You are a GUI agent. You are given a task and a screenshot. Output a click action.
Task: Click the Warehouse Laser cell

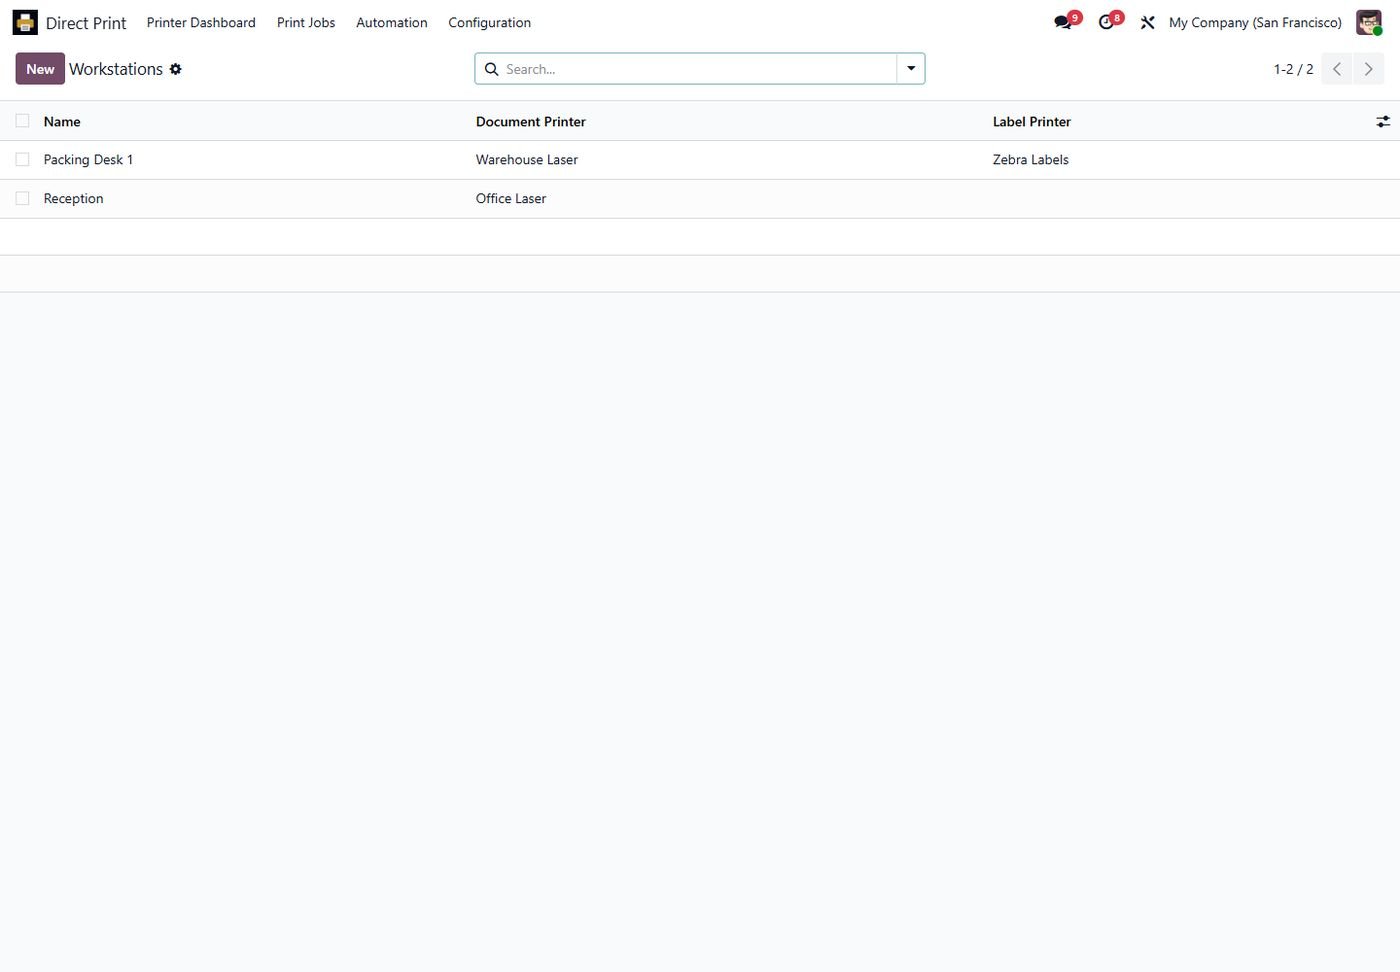click(x=527, y=159)
